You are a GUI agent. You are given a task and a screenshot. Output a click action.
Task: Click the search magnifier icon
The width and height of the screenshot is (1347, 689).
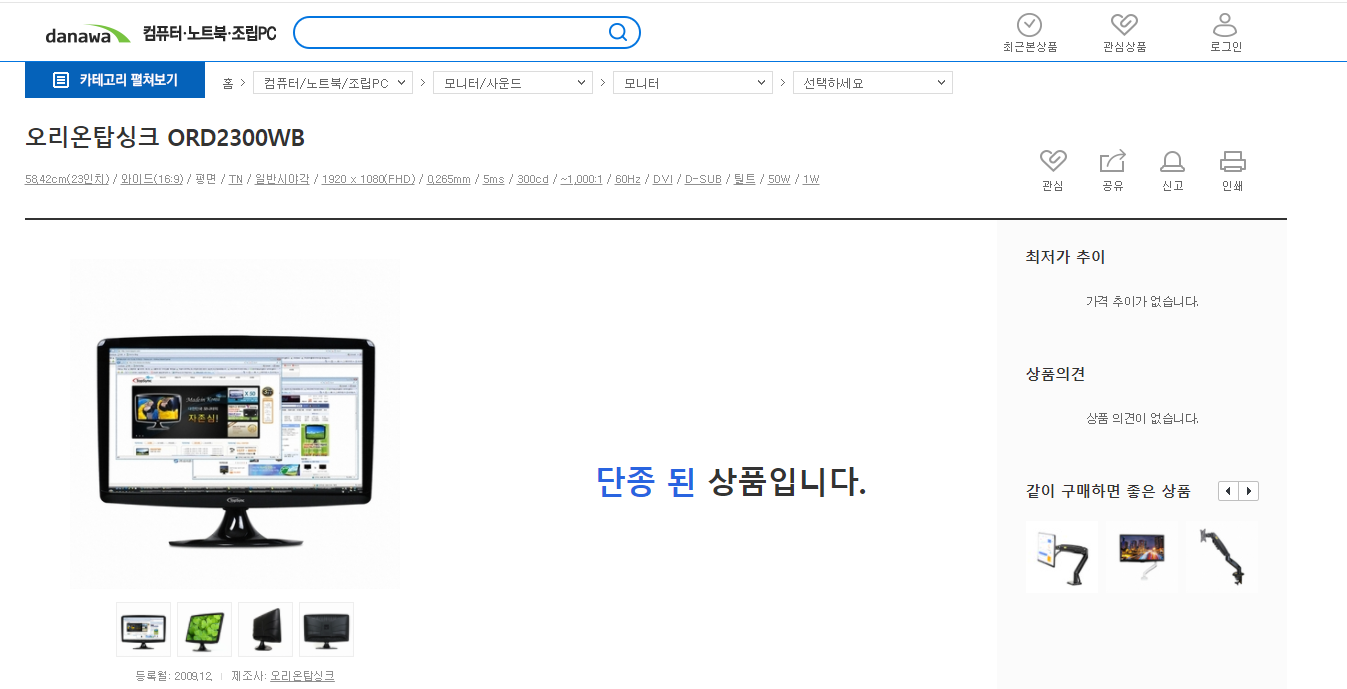(x=618, y=33)
